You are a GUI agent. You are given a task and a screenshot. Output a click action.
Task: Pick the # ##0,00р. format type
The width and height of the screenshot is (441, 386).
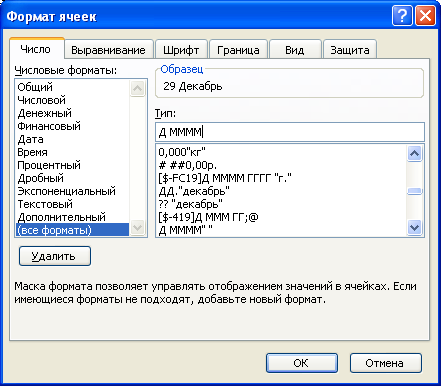click(281, 165)
